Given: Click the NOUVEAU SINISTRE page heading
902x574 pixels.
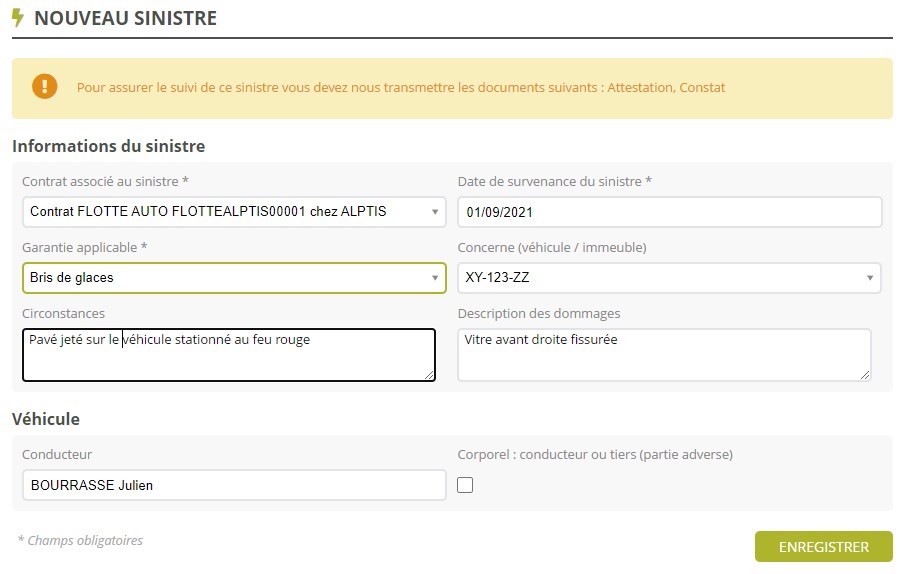Looking at the screenshot, I should [125, 18].
